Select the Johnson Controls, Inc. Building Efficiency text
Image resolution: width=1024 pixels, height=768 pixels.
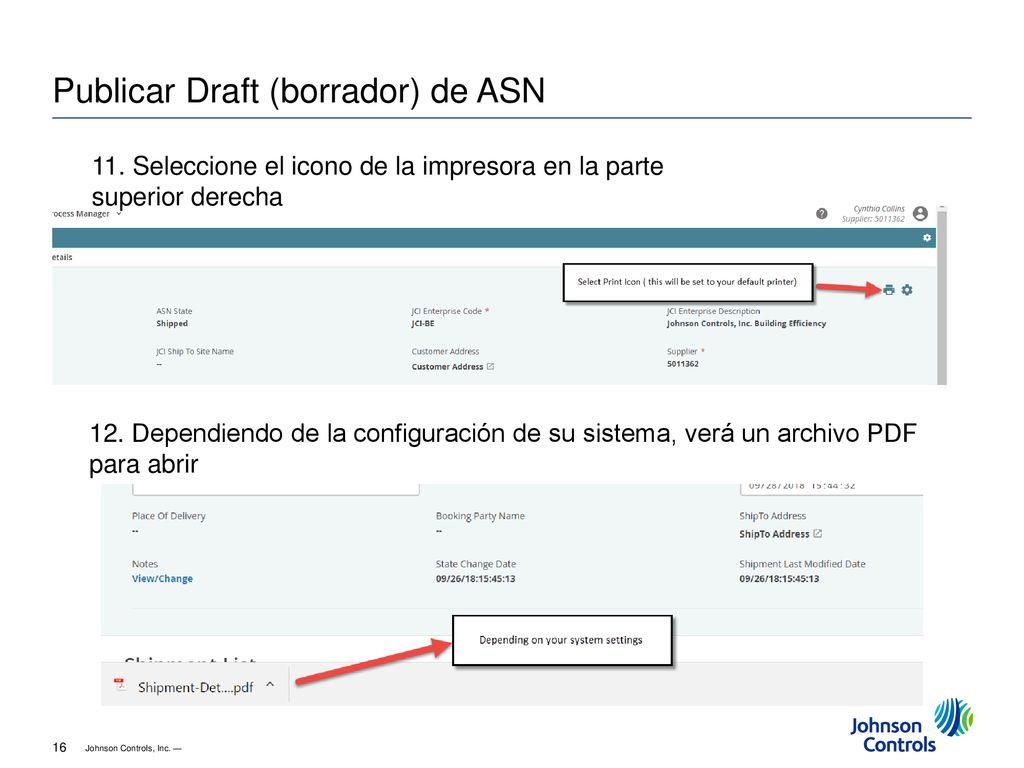746,323
